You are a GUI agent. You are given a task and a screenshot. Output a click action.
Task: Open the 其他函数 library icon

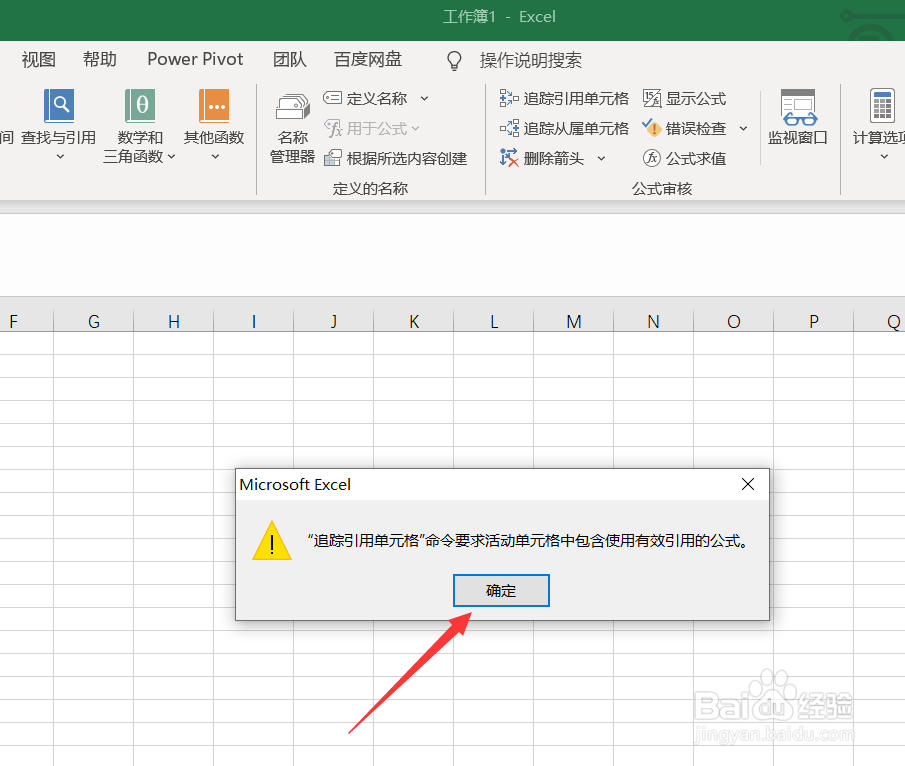pos(214,106)
